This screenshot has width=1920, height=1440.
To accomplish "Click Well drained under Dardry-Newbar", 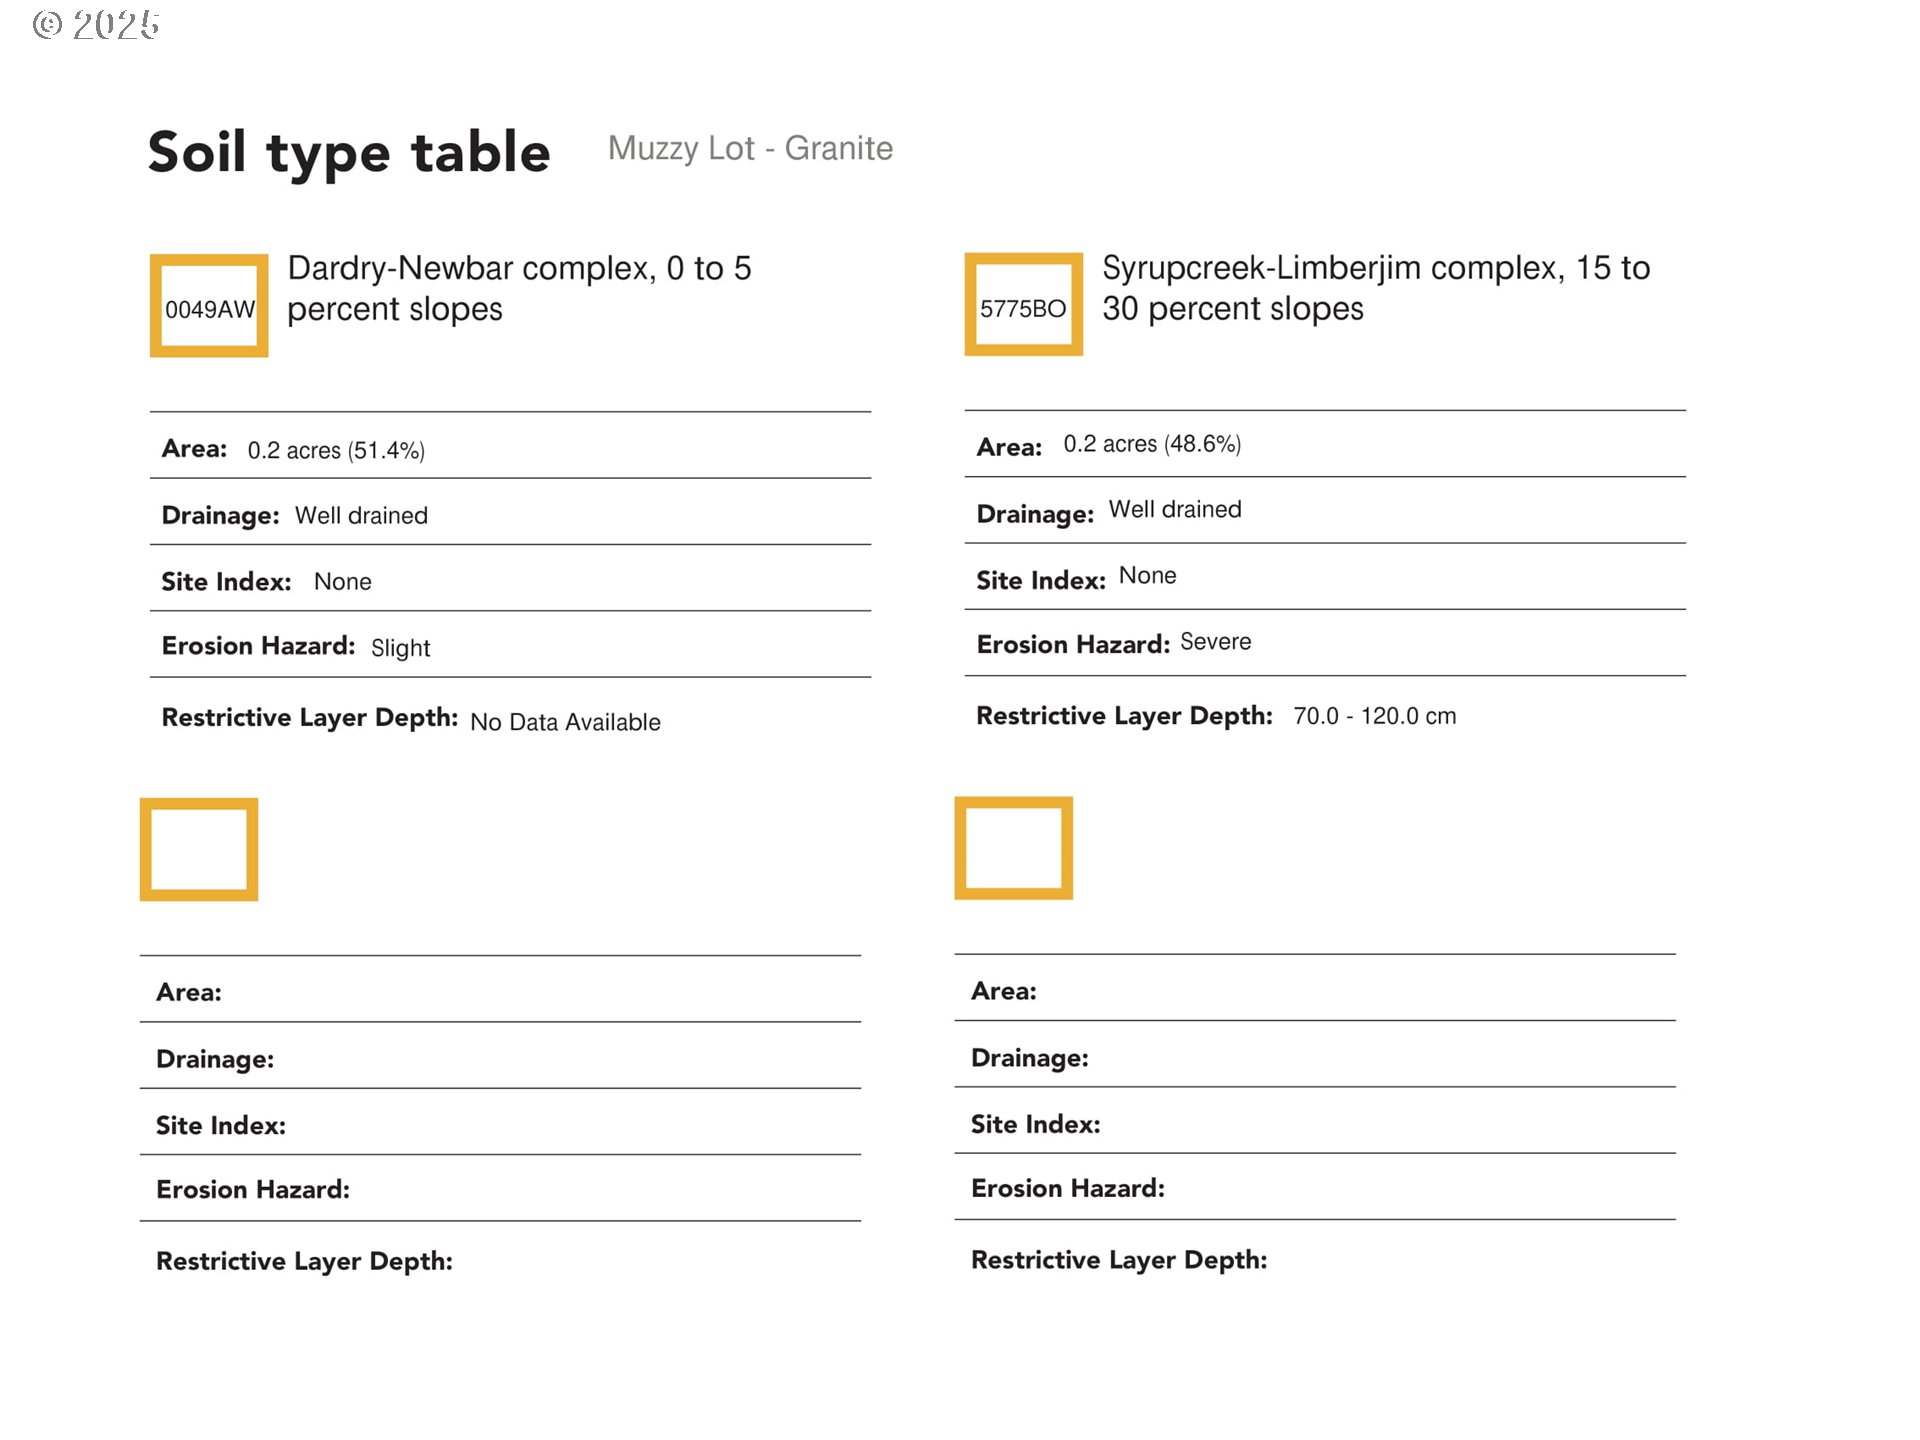I will coord(361,515).
